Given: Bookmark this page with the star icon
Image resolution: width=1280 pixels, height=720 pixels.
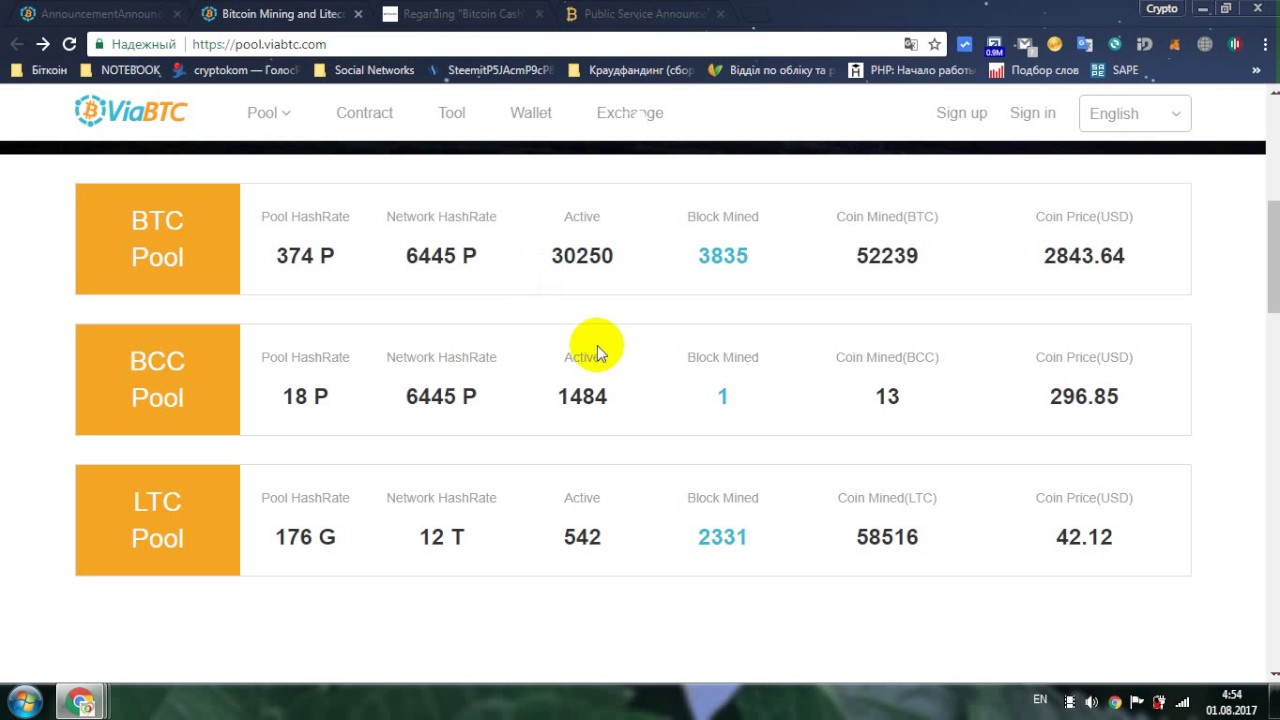Looking at the screenshot, I should (934, 44).
